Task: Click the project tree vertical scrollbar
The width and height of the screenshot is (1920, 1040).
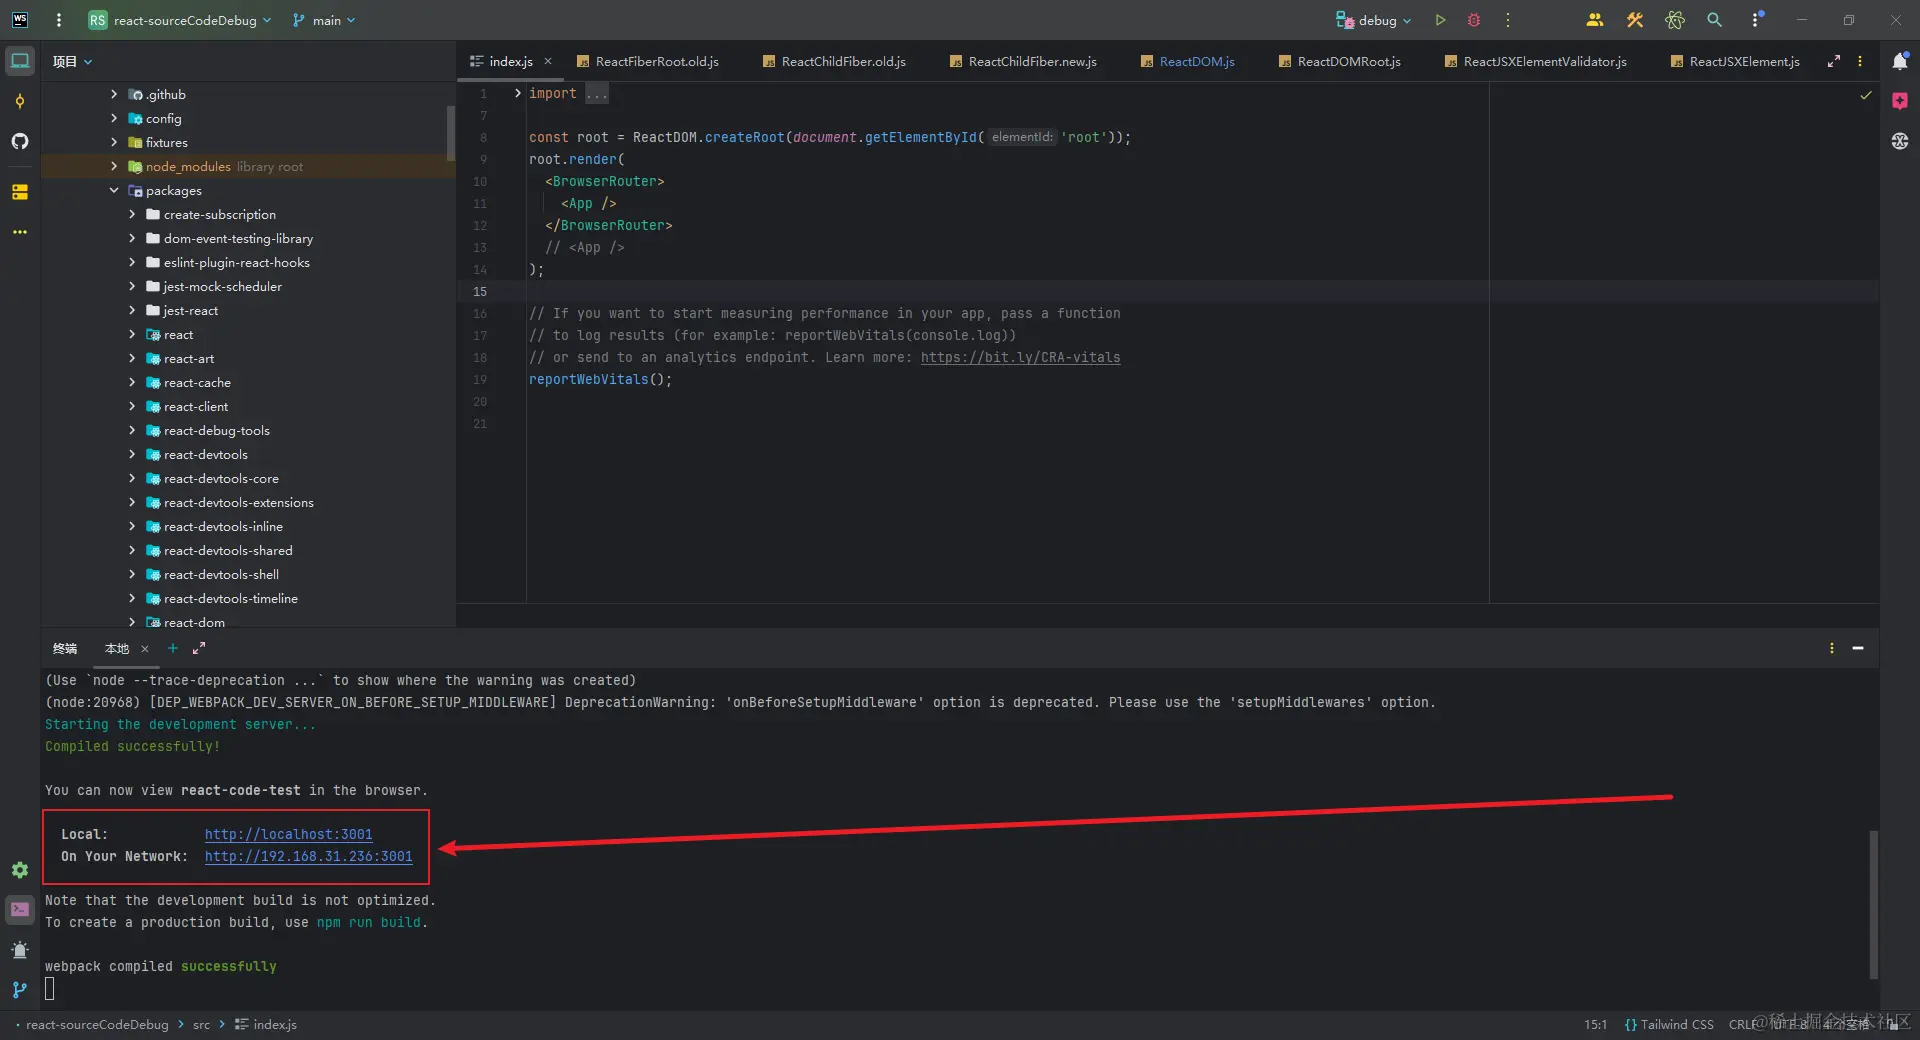Action: coord(451,133)
